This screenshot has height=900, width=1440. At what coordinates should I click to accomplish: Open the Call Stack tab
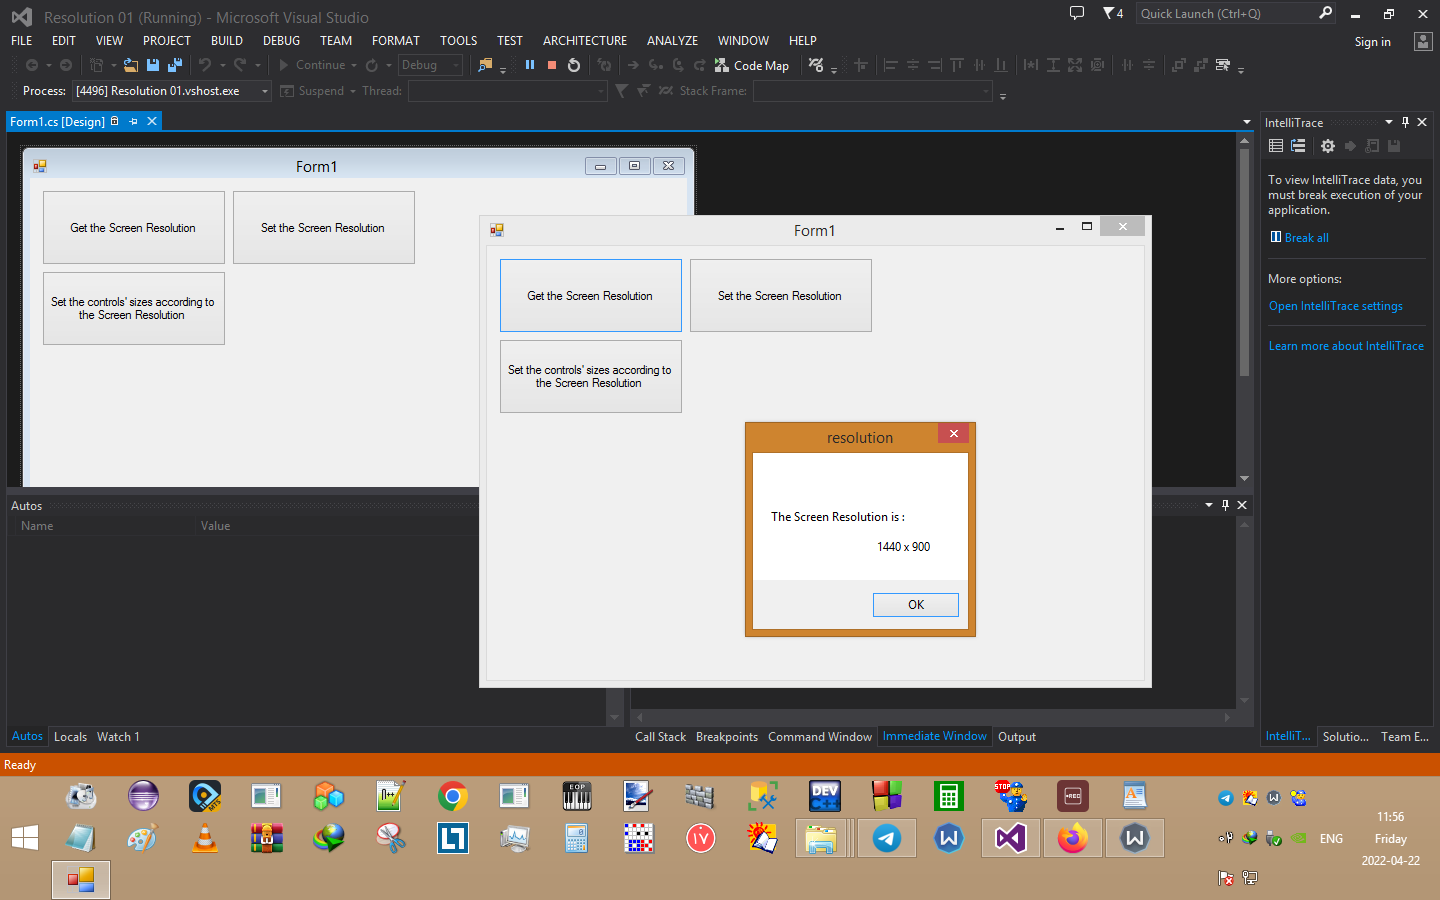click(660, 737)
